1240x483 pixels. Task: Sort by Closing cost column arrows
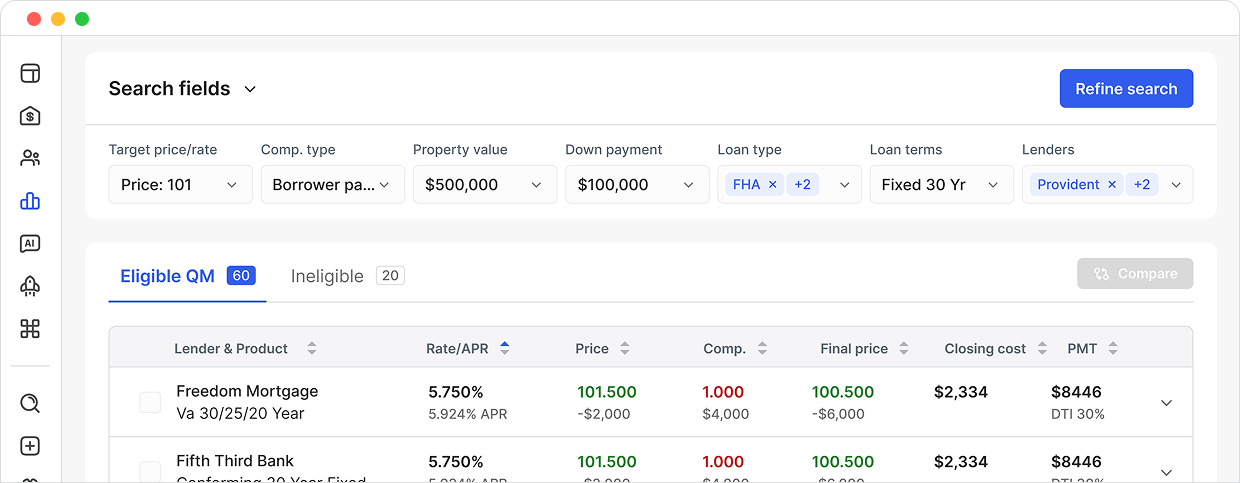tap(1042, 349)
